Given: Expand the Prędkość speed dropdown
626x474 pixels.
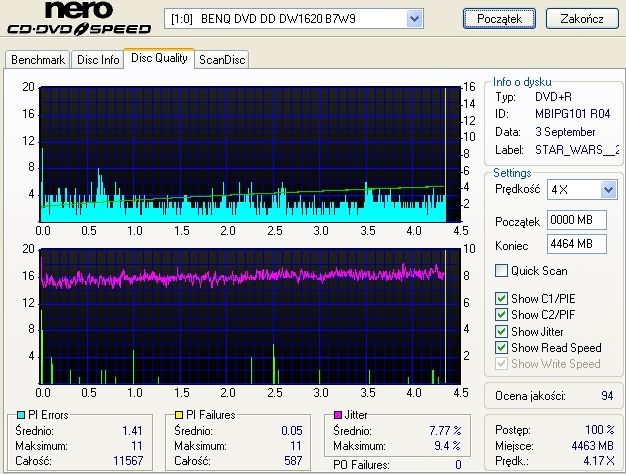Looking at the screenshot, I should pos(608,190).
